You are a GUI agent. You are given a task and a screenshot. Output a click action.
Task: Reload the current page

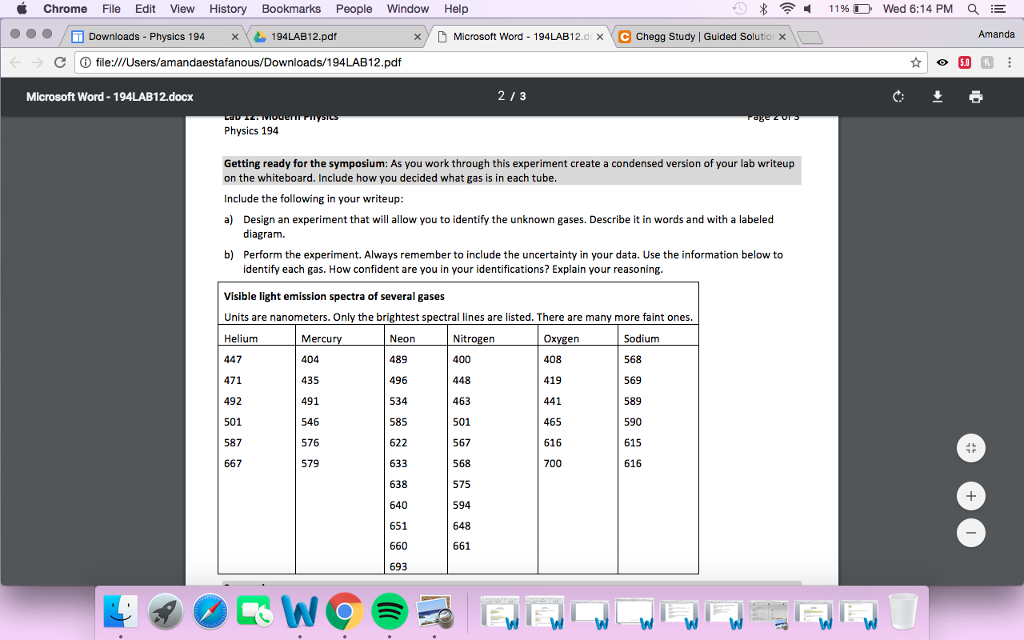60,63
